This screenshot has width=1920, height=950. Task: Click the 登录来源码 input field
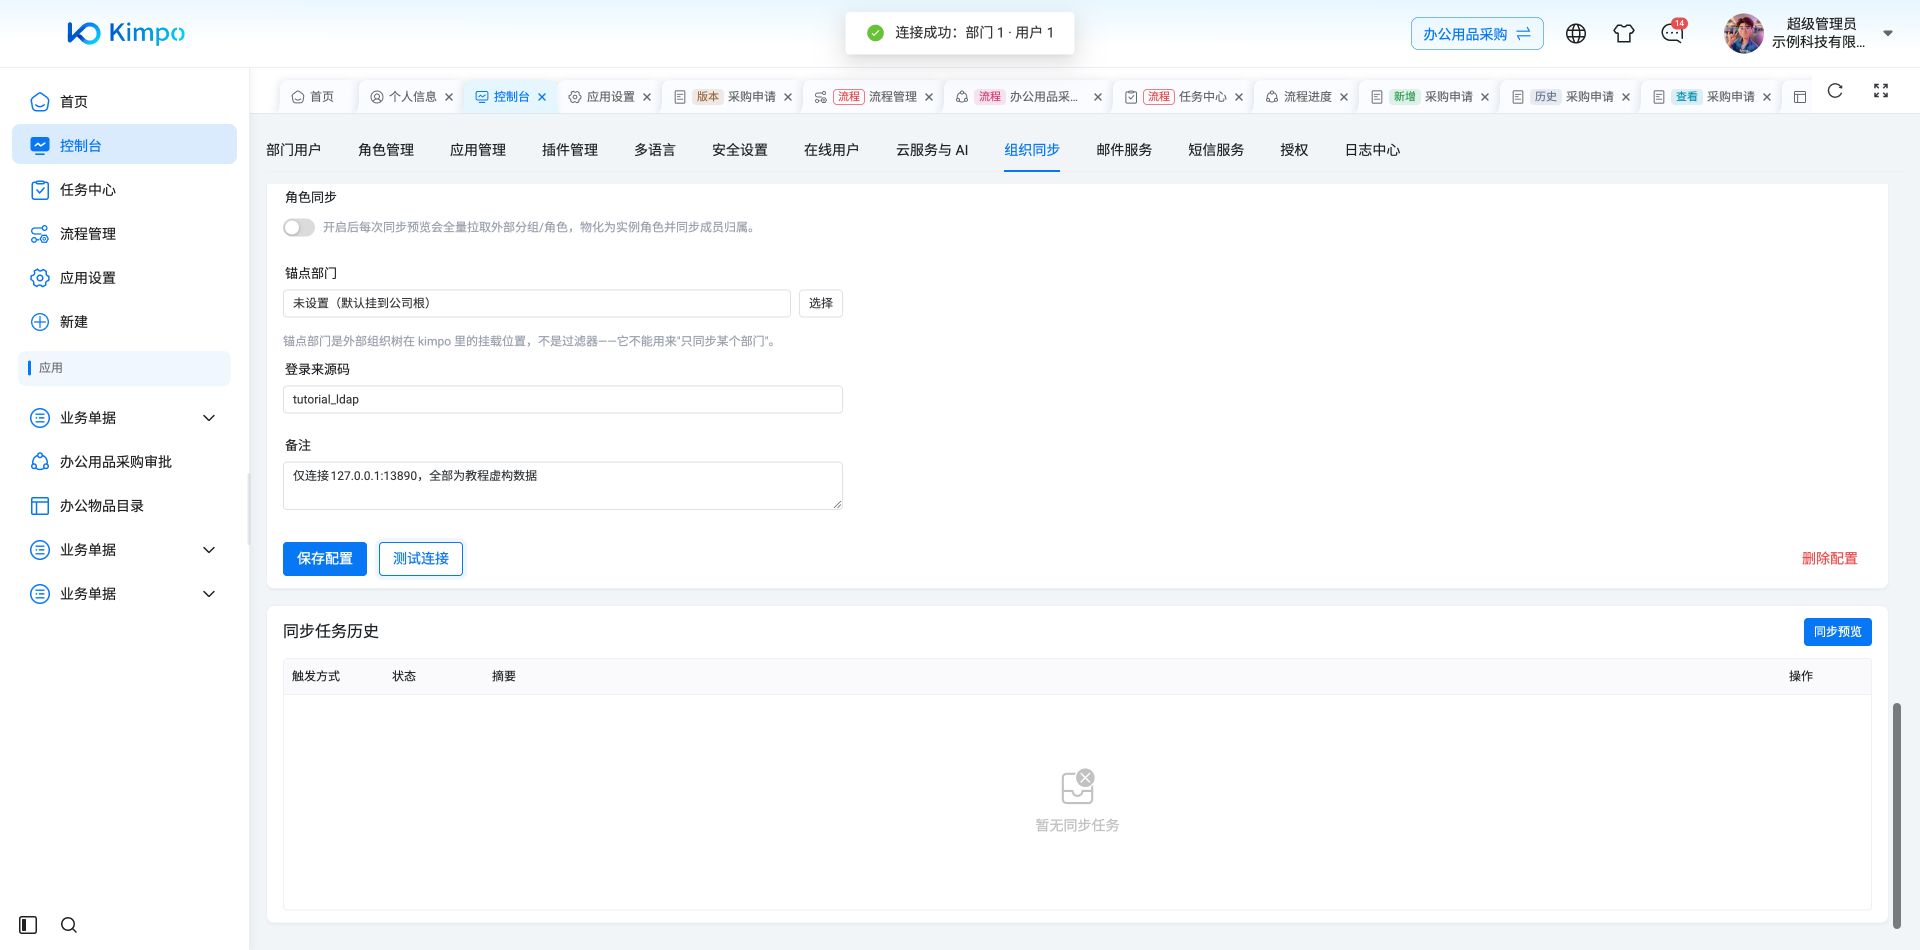click(563, 399)
